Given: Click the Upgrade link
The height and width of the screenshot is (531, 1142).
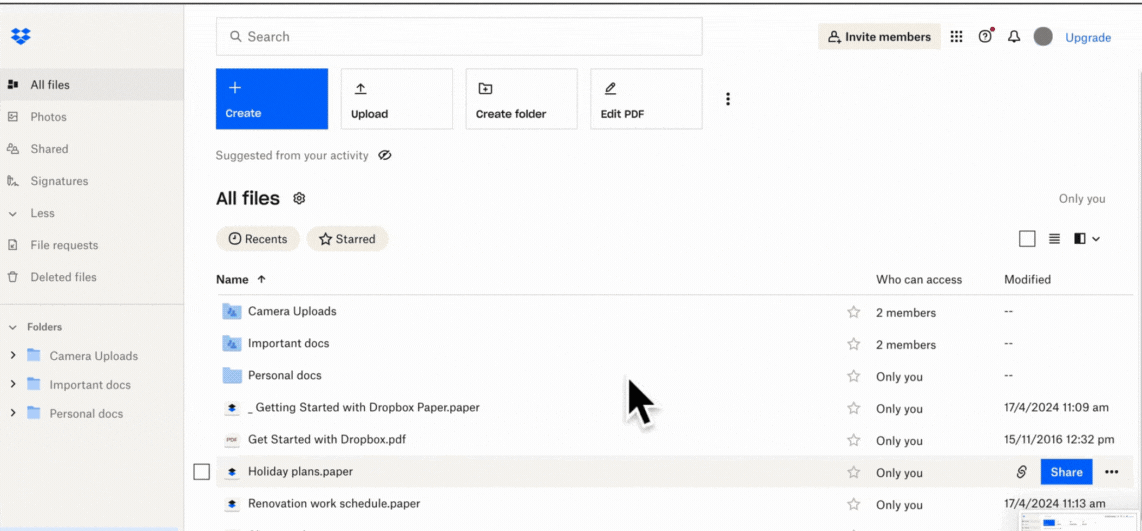Looking at the screenshot, I should pos(1088,38).
